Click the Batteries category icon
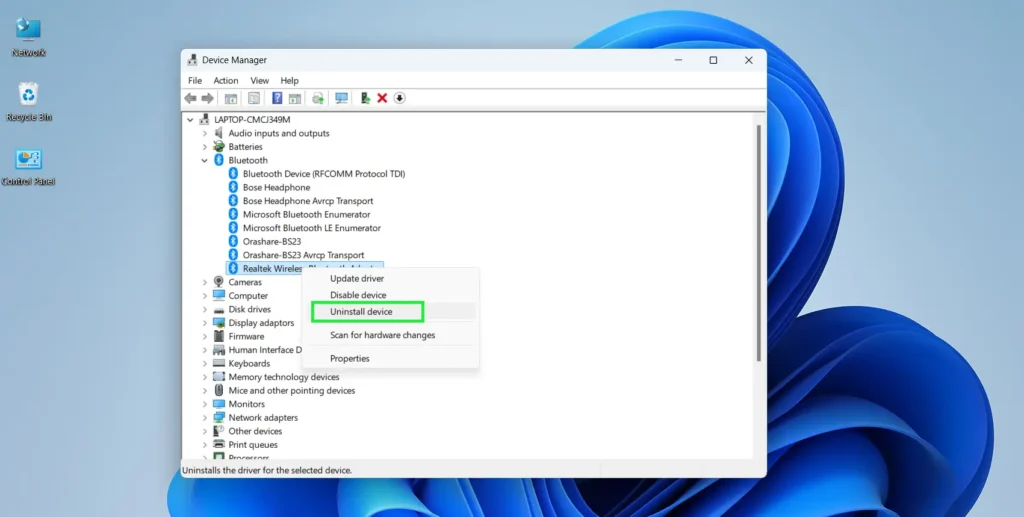 [219, 146]
